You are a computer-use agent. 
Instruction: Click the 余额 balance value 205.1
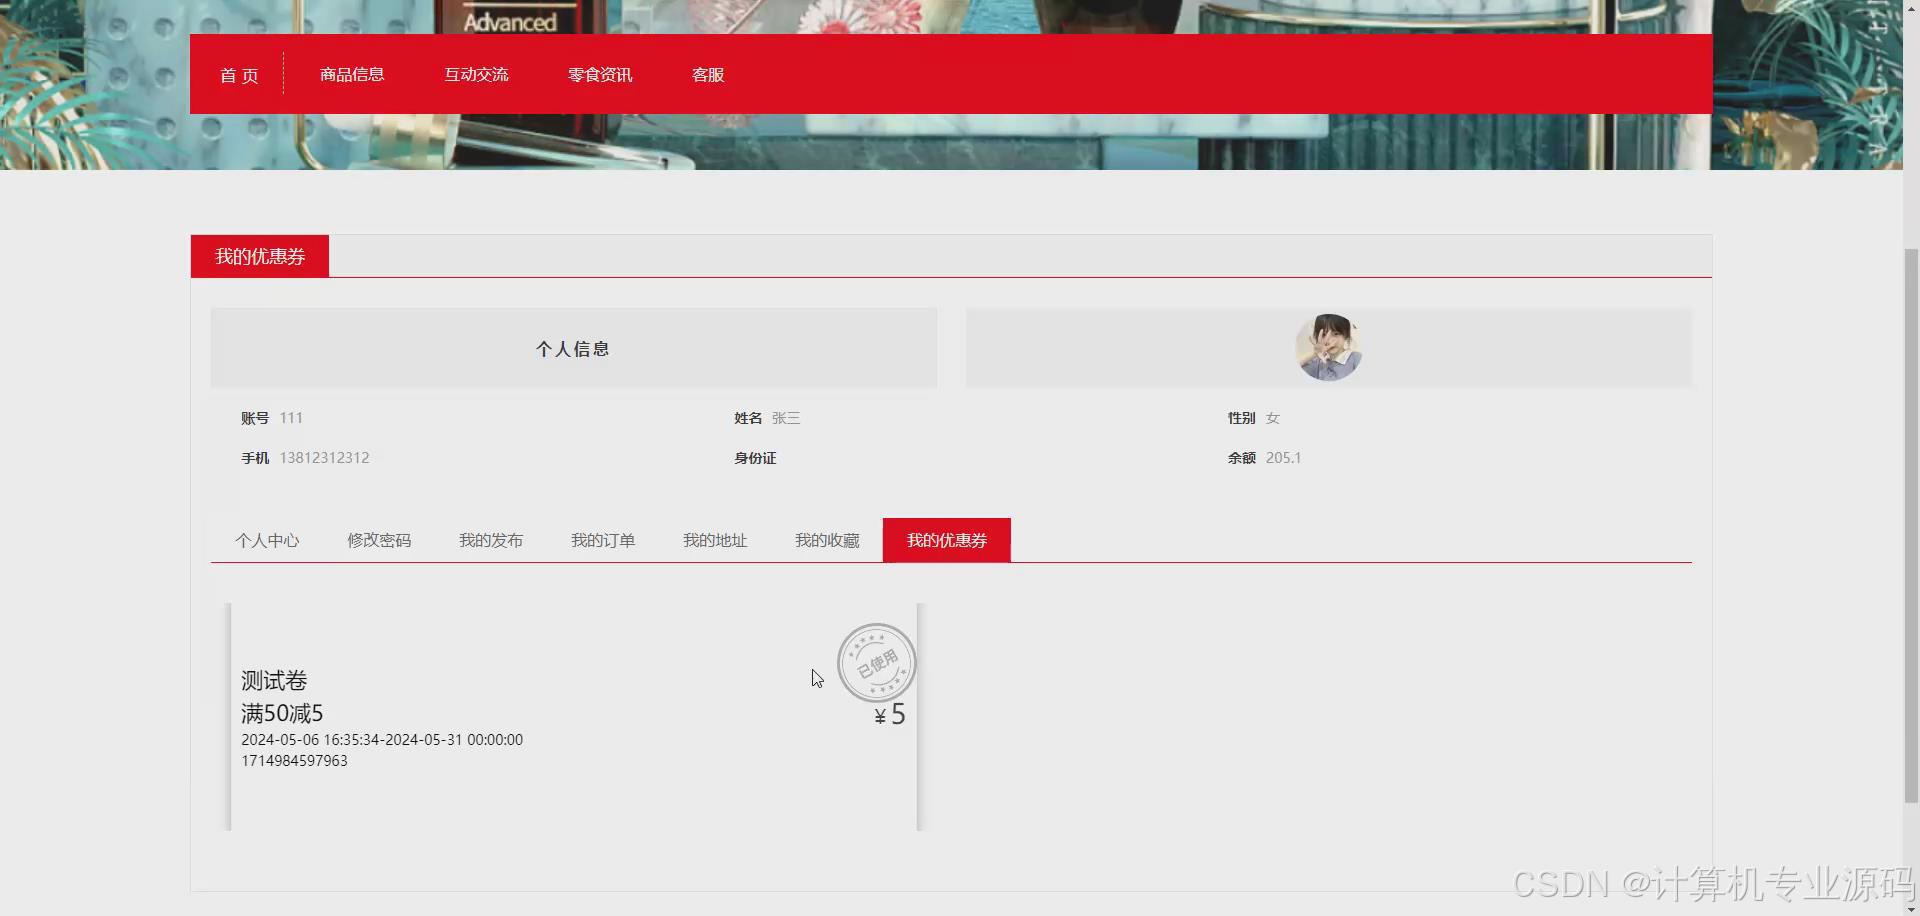(1283, 457)
